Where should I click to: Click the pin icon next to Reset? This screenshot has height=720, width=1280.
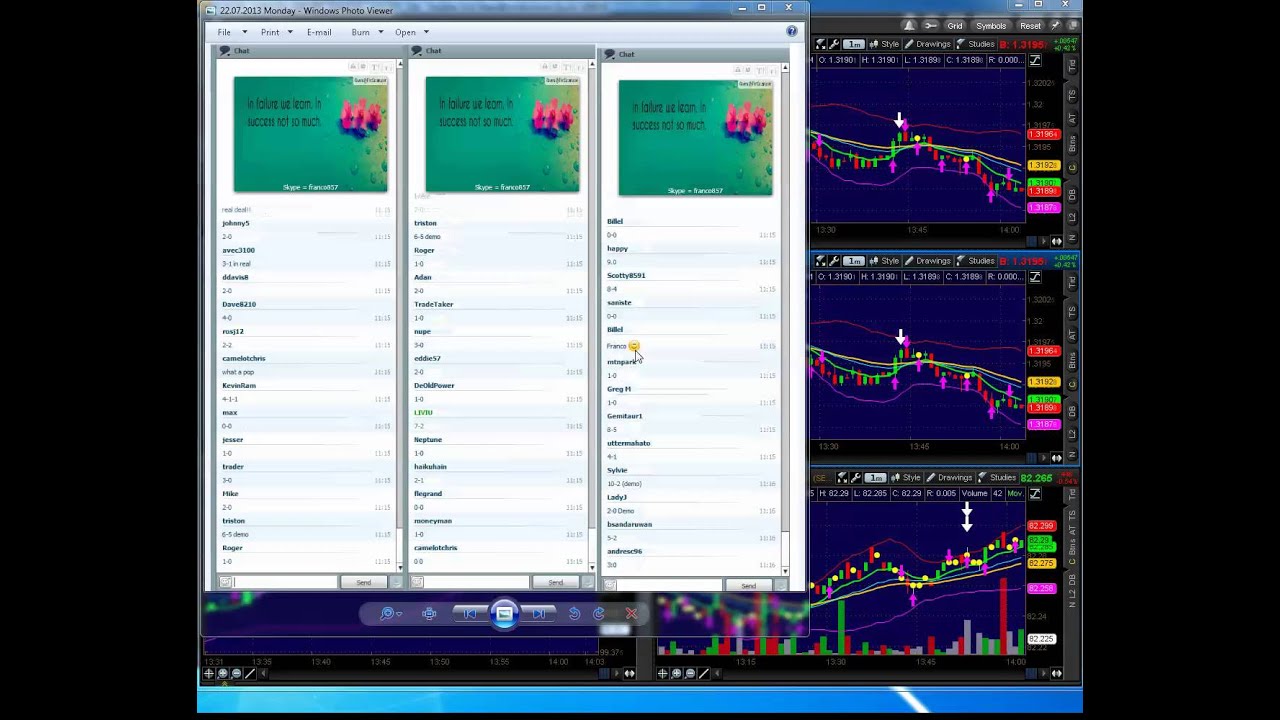(x=1055, y=26)
